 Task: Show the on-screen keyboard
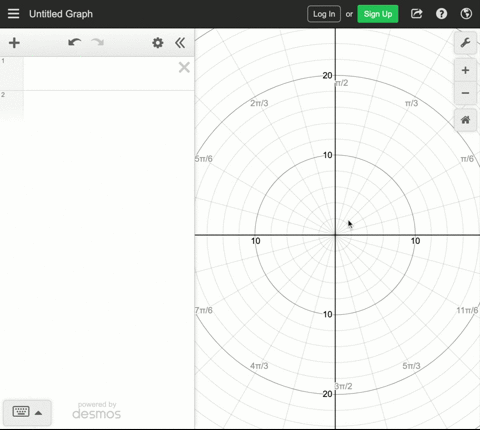(x=21, y=412)
